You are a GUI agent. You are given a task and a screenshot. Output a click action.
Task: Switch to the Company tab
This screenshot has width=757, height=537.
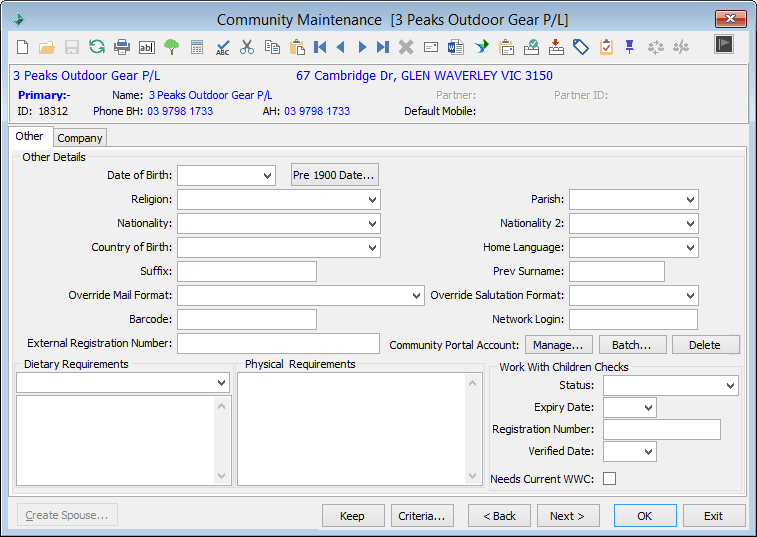(80, 138)
